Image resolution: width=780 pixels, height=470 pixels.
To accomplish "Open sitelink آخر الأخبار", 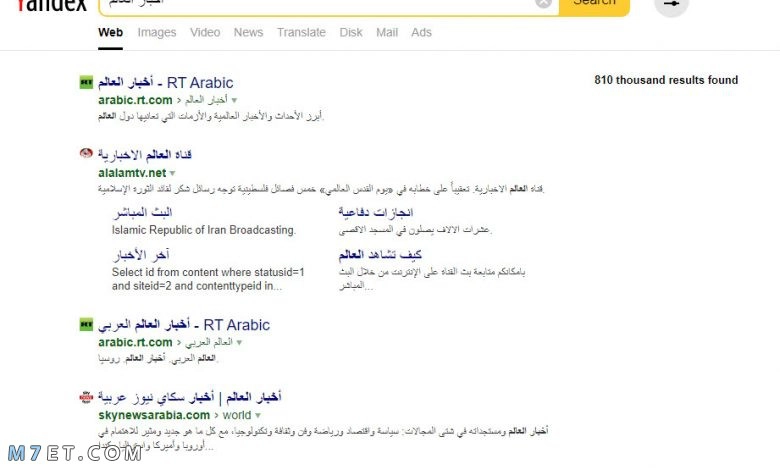I will [141, 255].
